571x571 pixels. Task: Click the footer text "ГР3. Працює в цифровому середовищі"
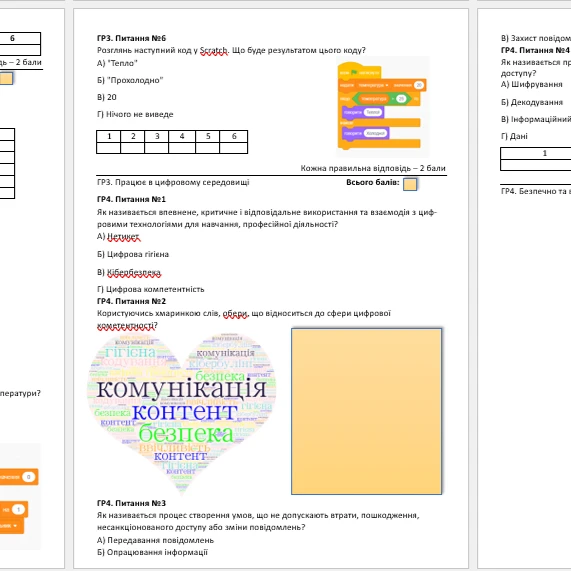pos(173,182)
